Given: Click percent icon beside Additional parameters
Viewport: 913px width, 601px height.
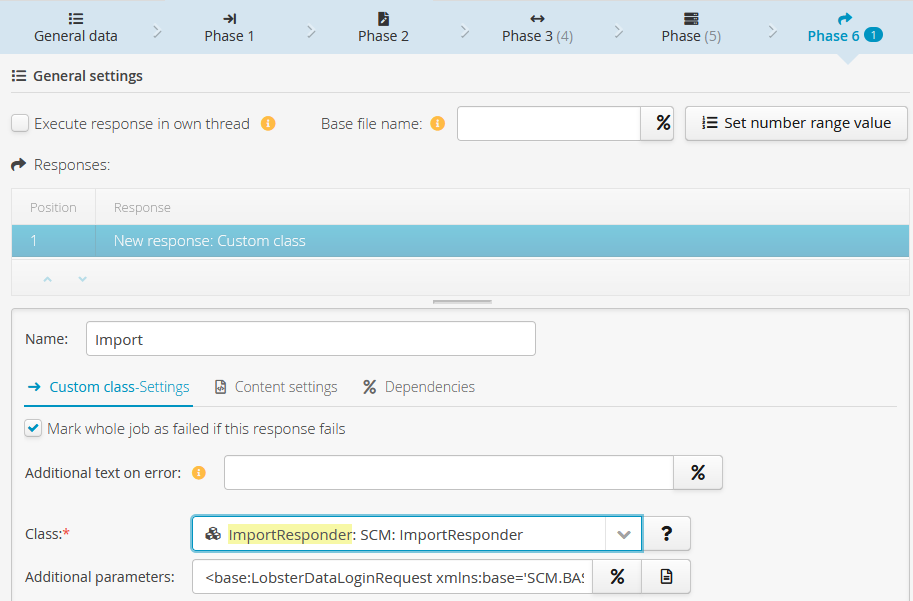Looking at the screenshot, I should (x=617, y=577).
